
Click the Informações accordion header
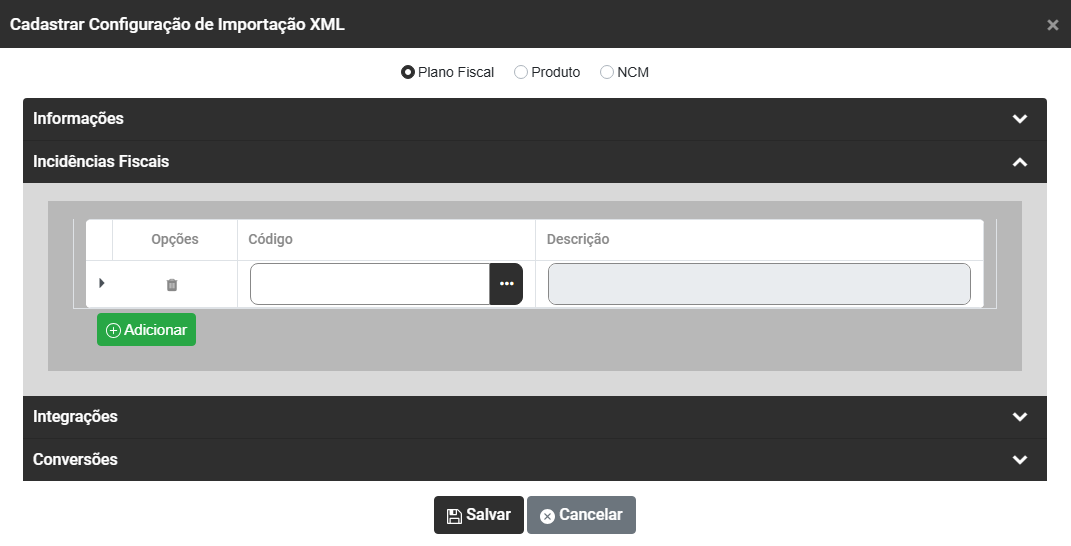[78, 119]
